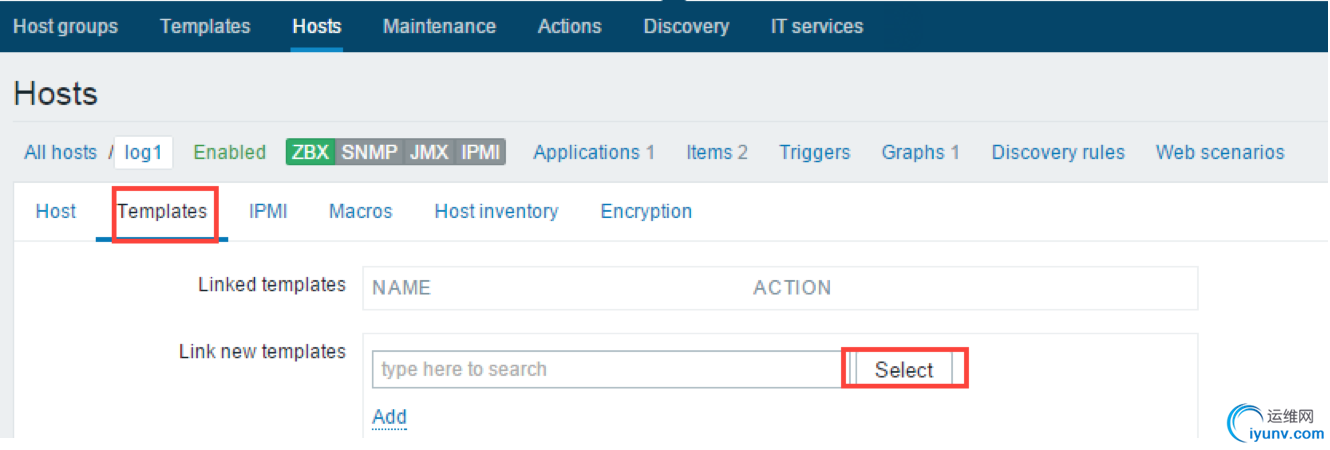This screenshot has width=1330, height=450.
Task: Click the green ZBX availability badge
Action: click(310, 153)
